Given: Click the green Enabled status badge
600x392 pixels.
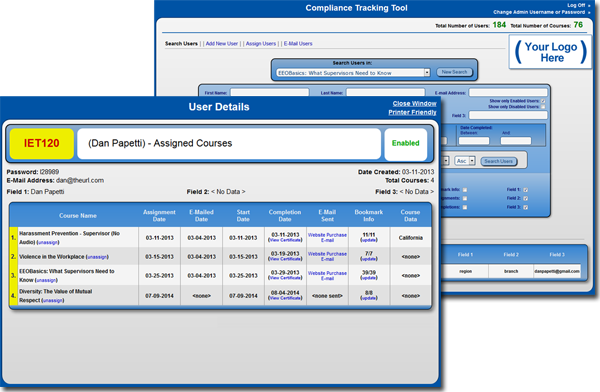Looking at the screenshot, I should point(406,144).
